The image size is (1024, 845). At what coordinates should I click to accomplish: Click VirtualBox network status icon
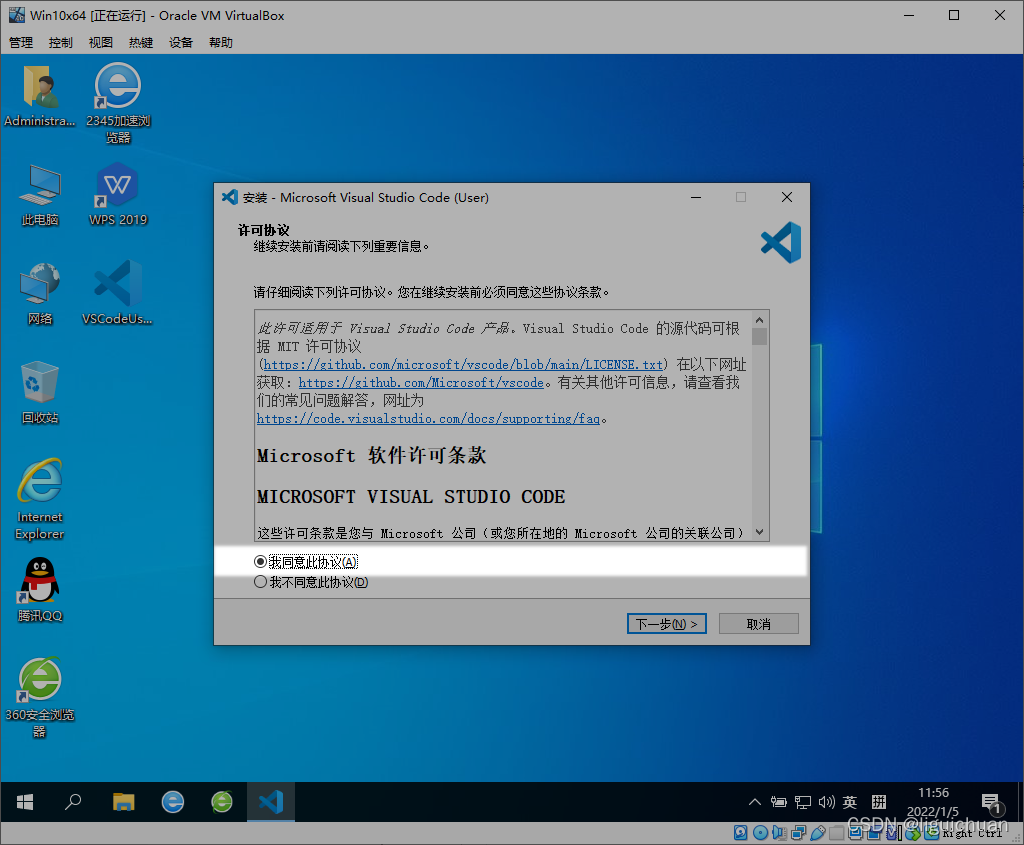(798, 833)
